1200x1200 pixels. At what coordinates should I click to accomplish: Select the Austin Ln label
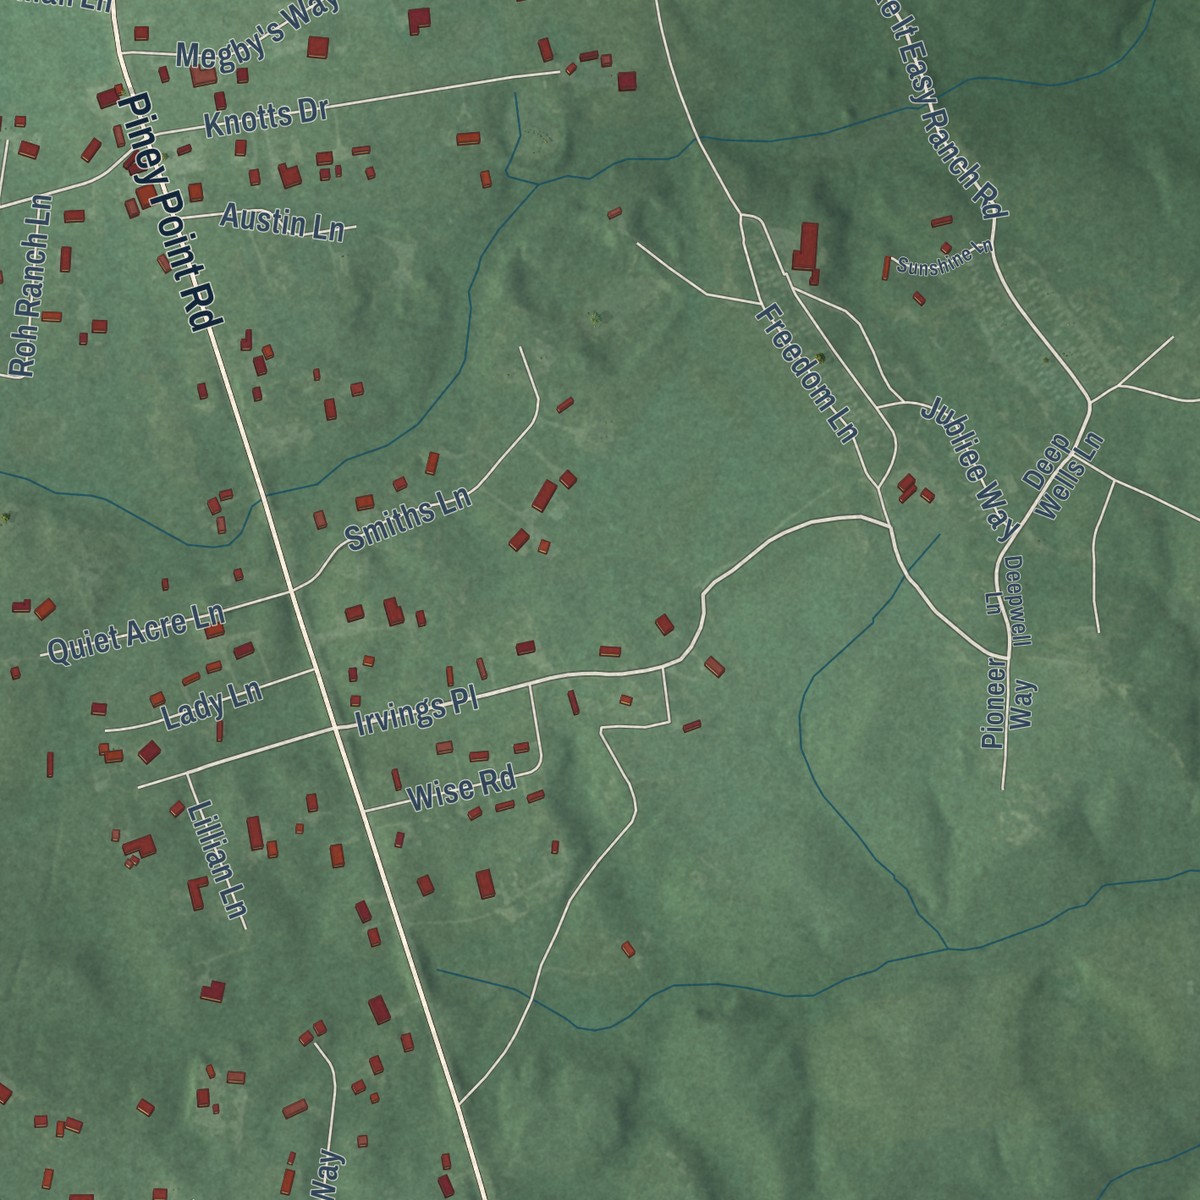[282, 221]
